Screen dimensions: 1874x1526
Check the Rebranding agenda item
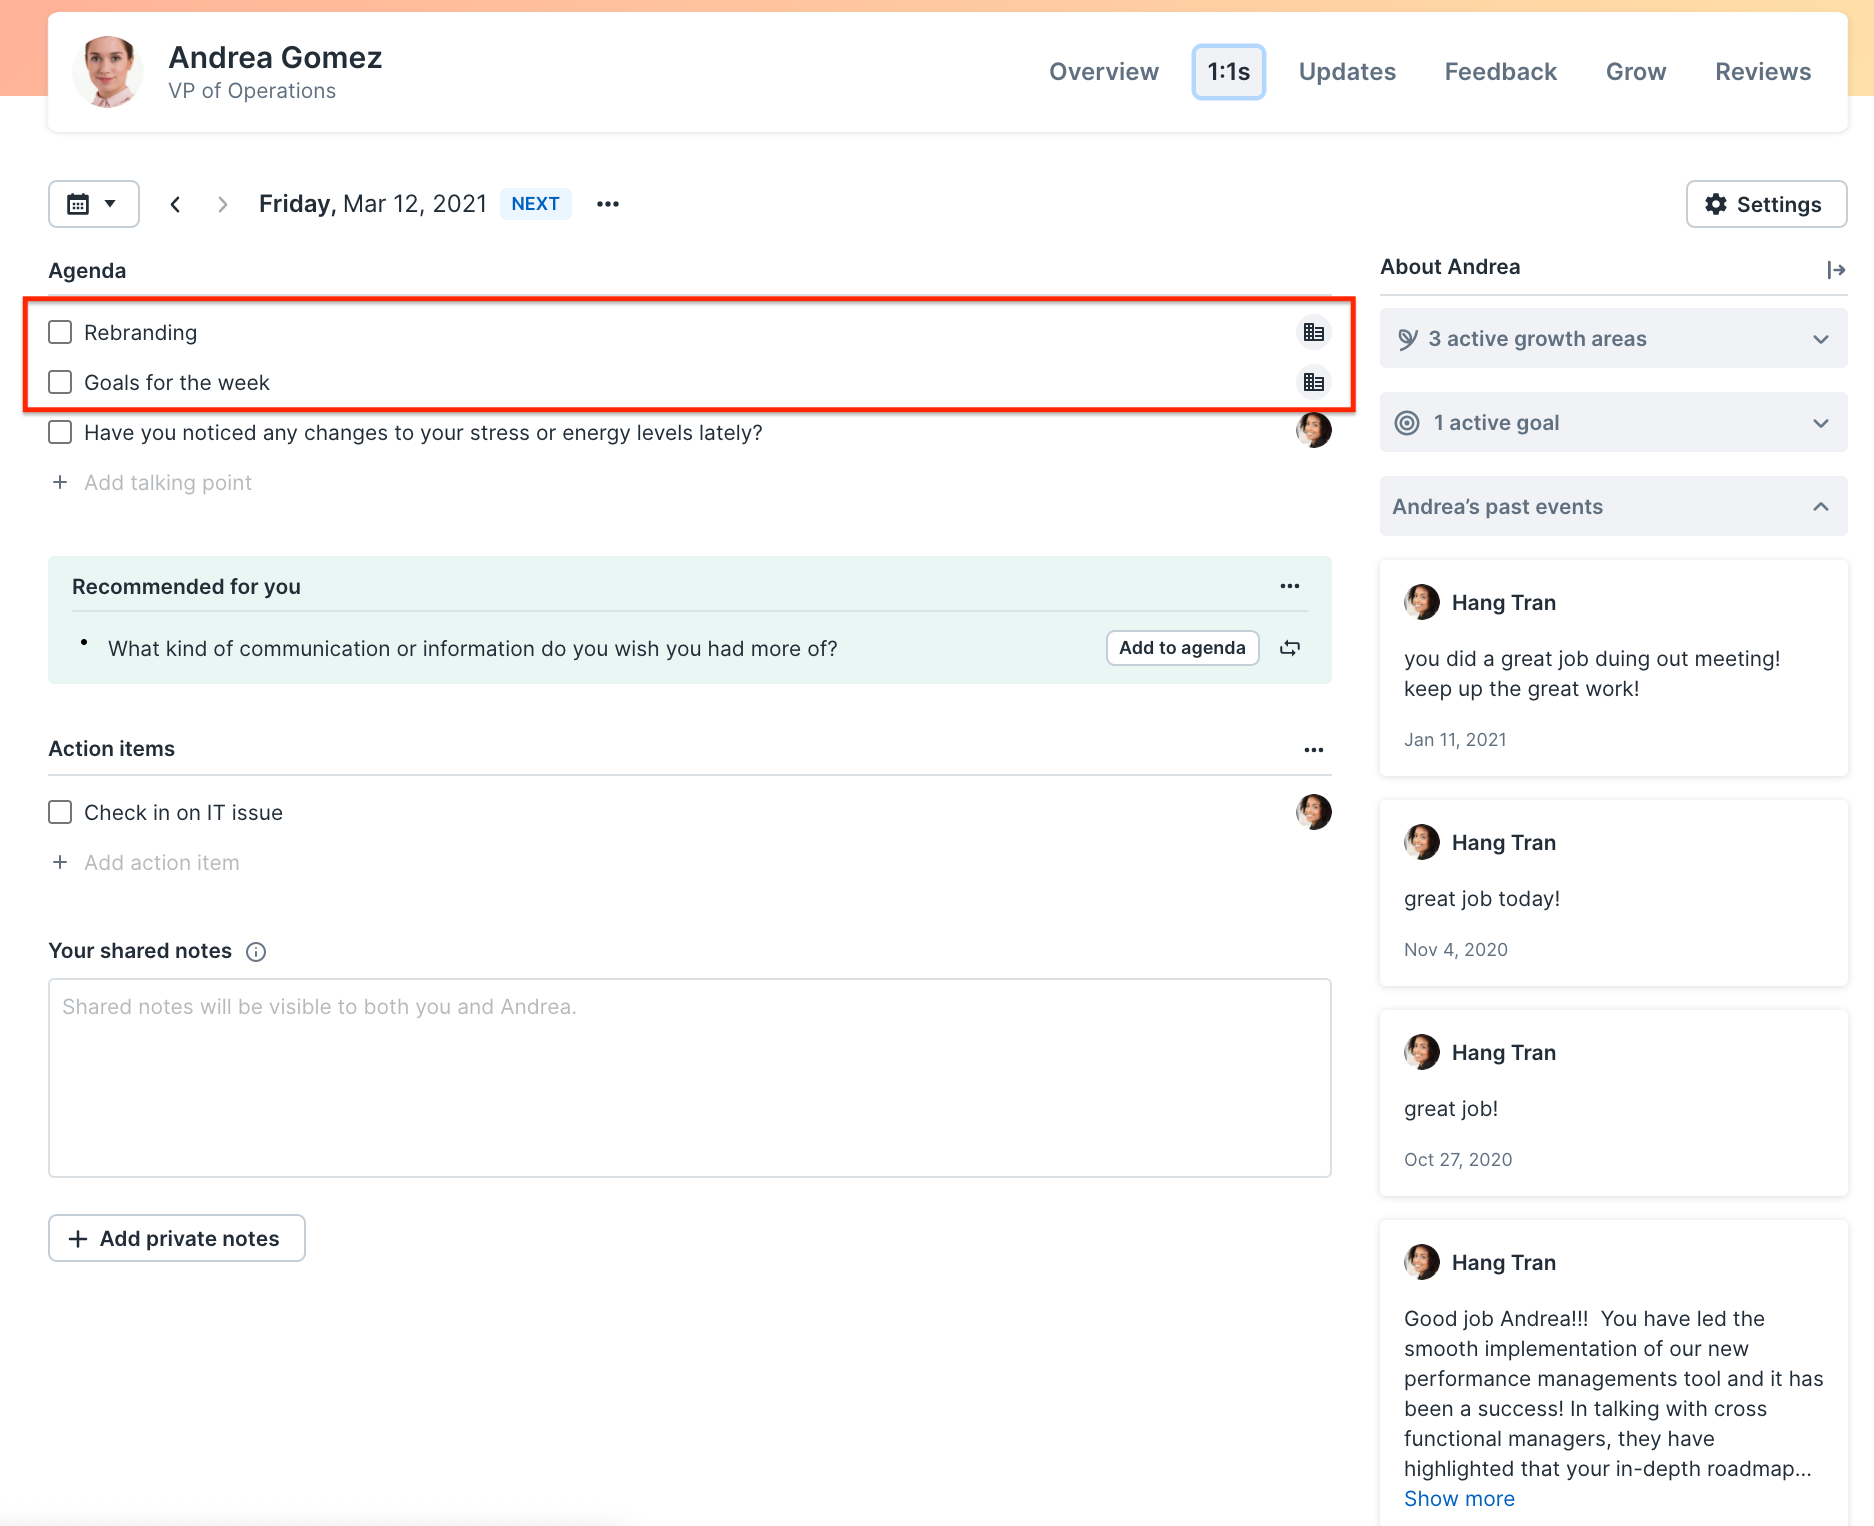pyautogui.click(x=60, y=332)
